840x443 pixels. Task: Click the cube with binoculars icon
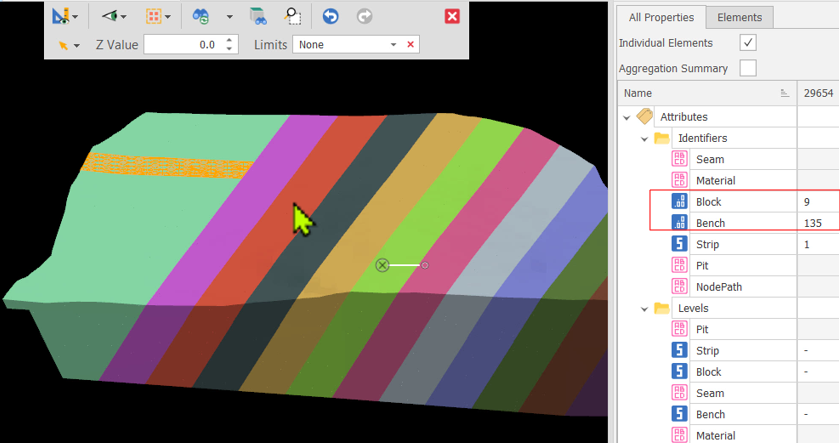coord(258,16)
